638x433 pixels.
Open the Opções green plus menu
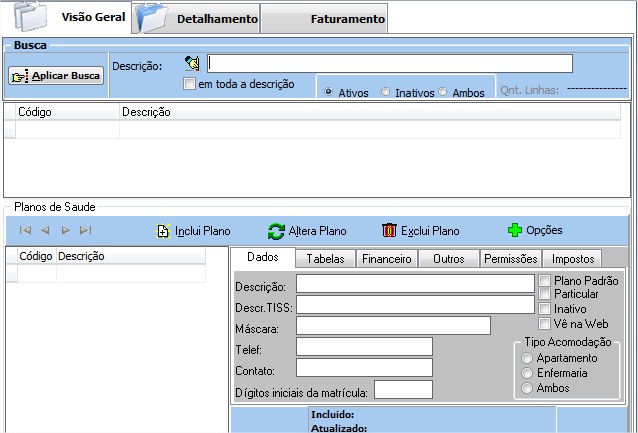point(515,230)
